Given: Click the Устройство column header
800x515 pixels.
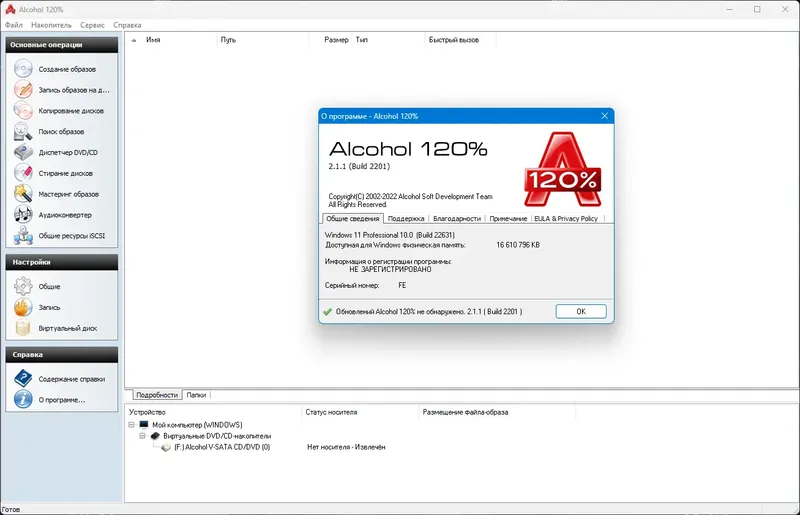Looking at the screenshot, I should point(213,412).
